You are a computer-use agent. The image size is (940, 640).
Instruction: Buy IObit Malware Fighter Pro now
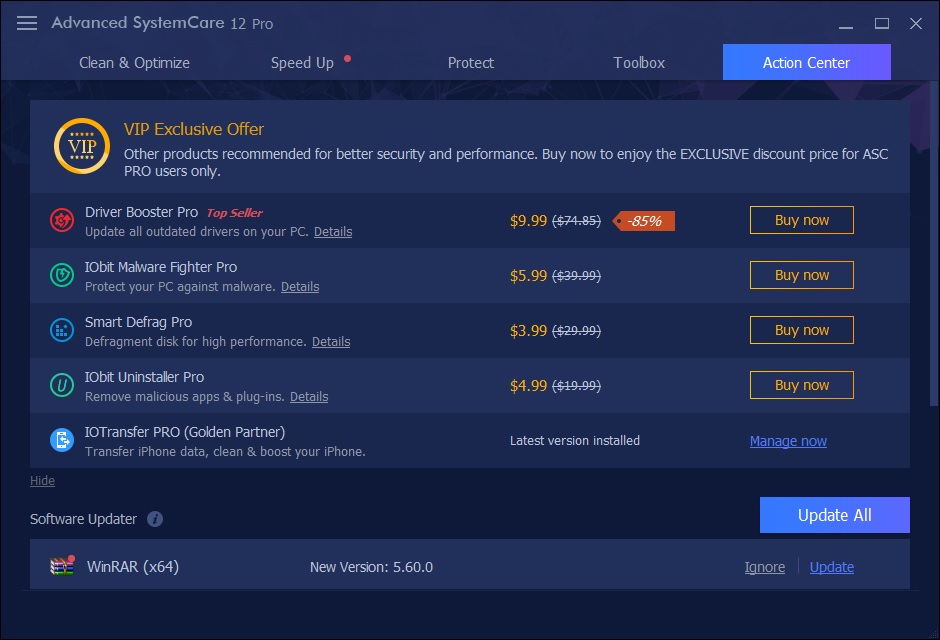click(x=802, y=275)
